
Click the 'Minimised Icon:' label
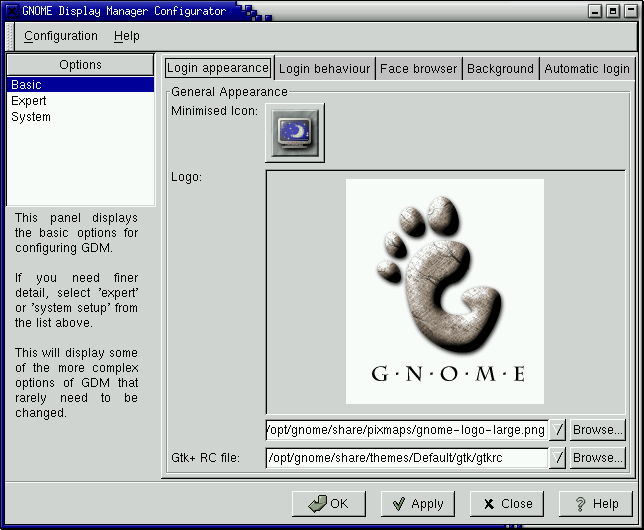(x=214, y=111)
